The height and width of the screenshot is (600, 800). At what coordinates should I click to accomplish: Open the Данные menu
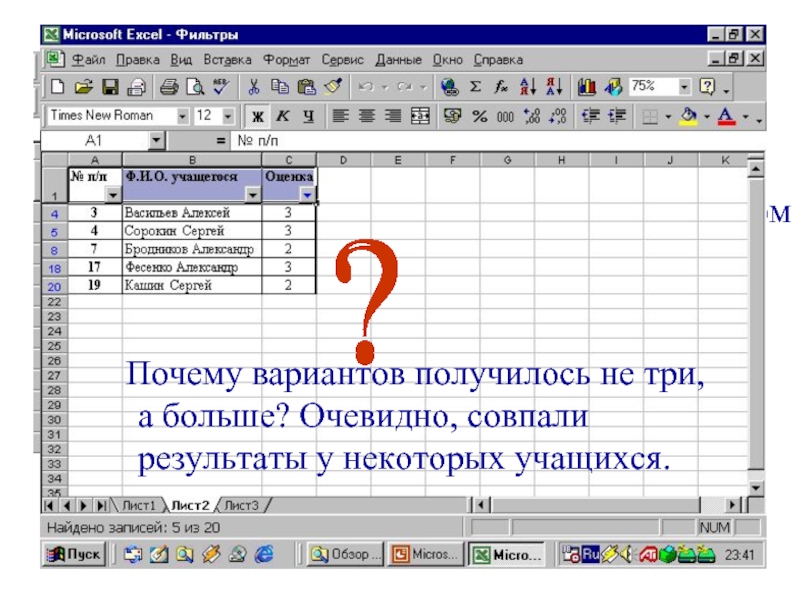click(x=398, y=60)
